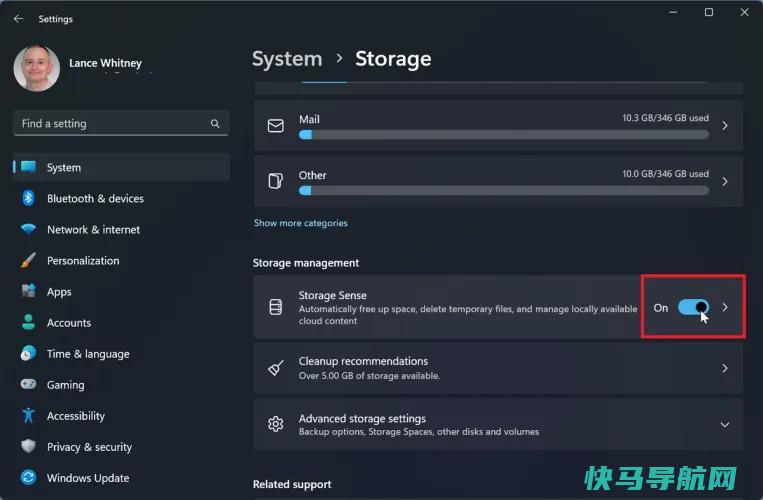This screenshot has width=763, height=500.
Task: Select System in the sidebar
Action: pyautogui.click(x=122, y=167)
